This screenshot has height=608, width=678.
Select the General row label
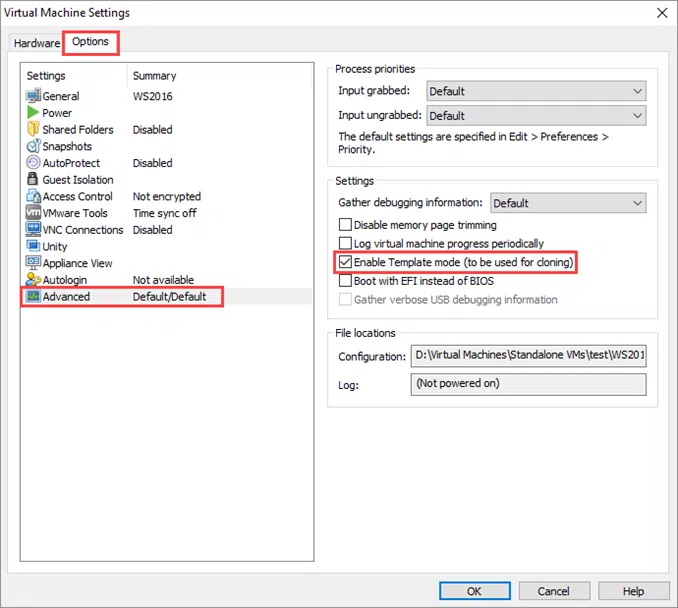tap(61, 96)
